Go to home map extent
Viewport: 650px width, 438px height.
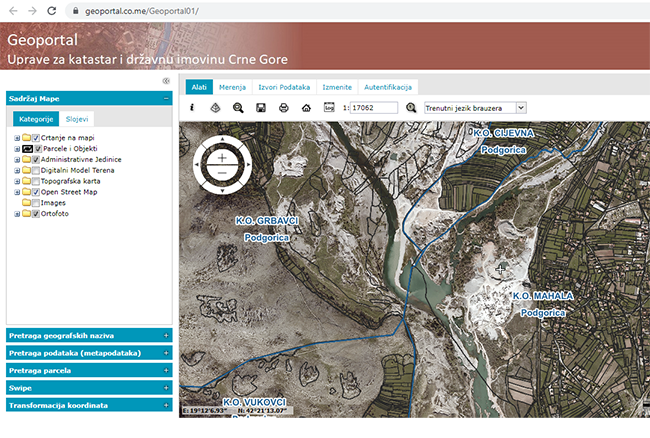(x=306, y=107)
